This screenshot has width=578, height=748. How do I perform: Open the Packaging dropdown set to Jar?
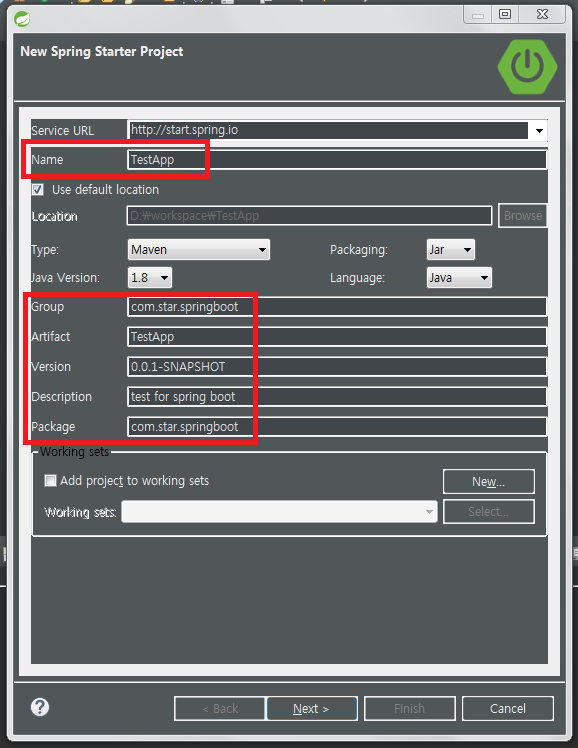tap(451, 249)
